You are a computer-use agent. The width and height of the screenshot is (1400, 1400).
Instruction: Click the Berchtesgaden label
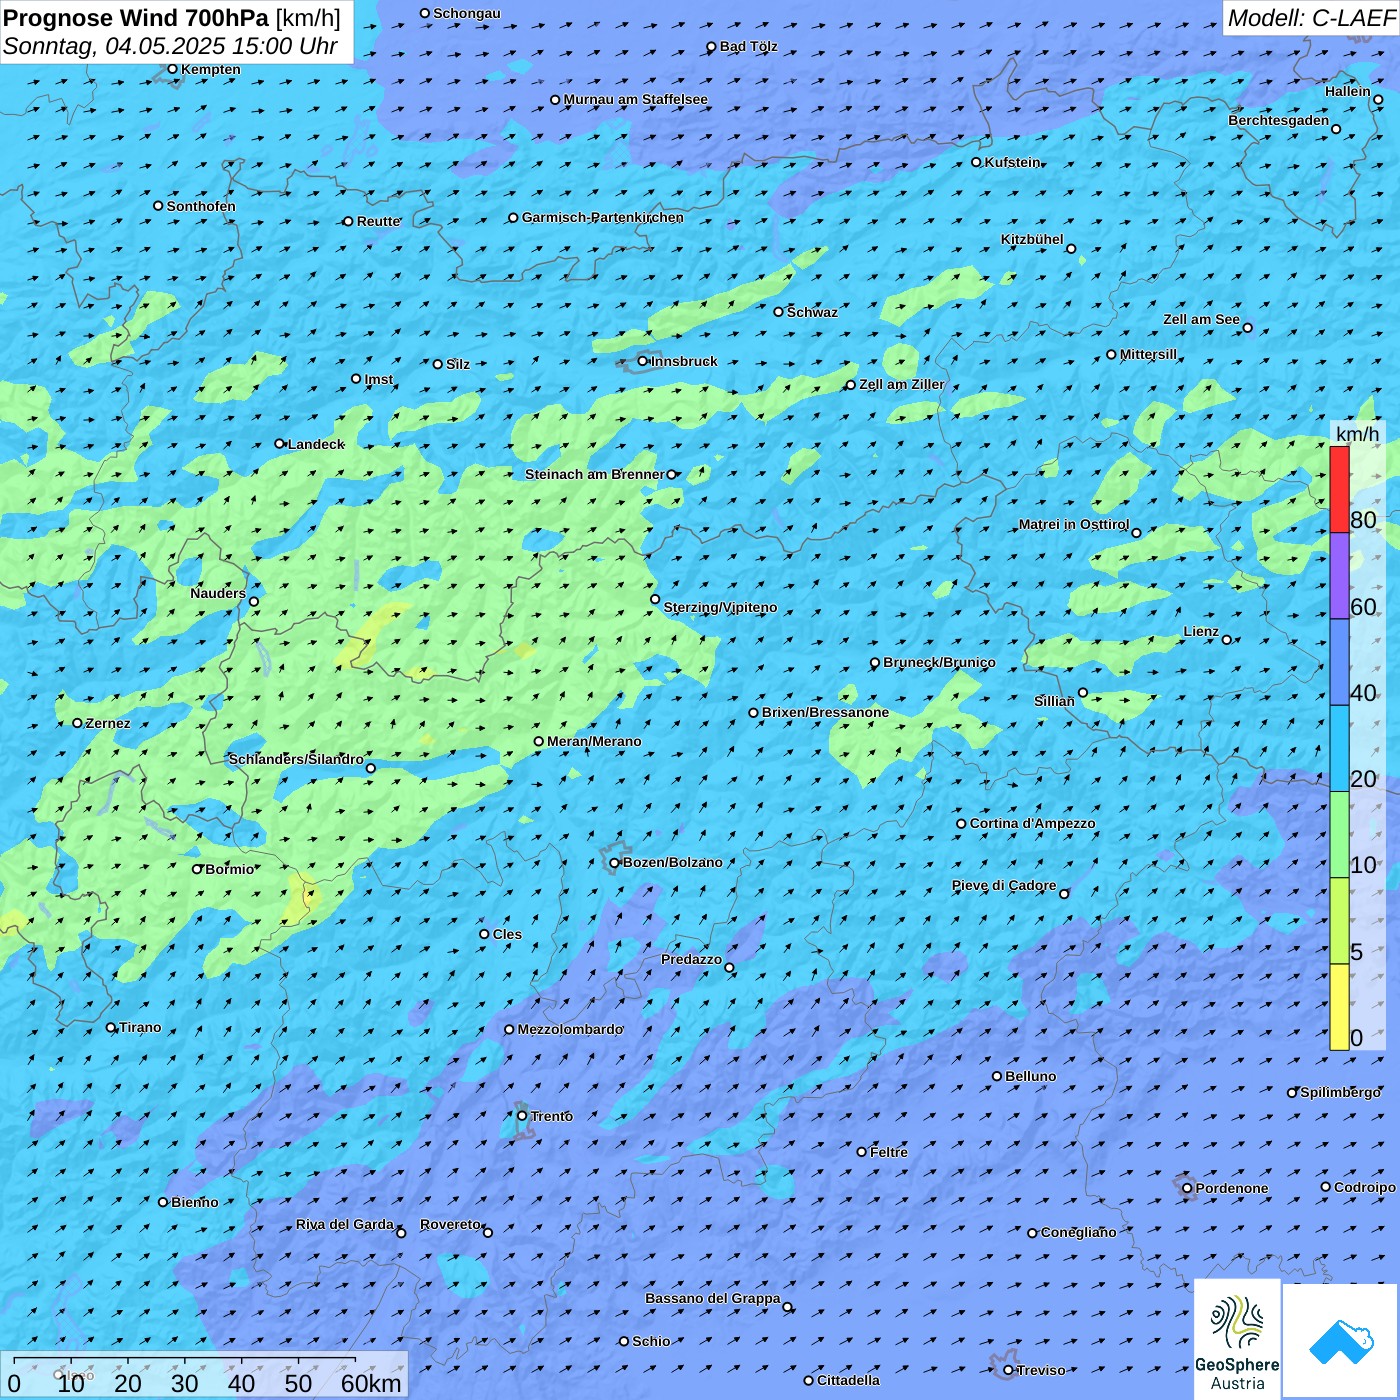click(1279, 120)
